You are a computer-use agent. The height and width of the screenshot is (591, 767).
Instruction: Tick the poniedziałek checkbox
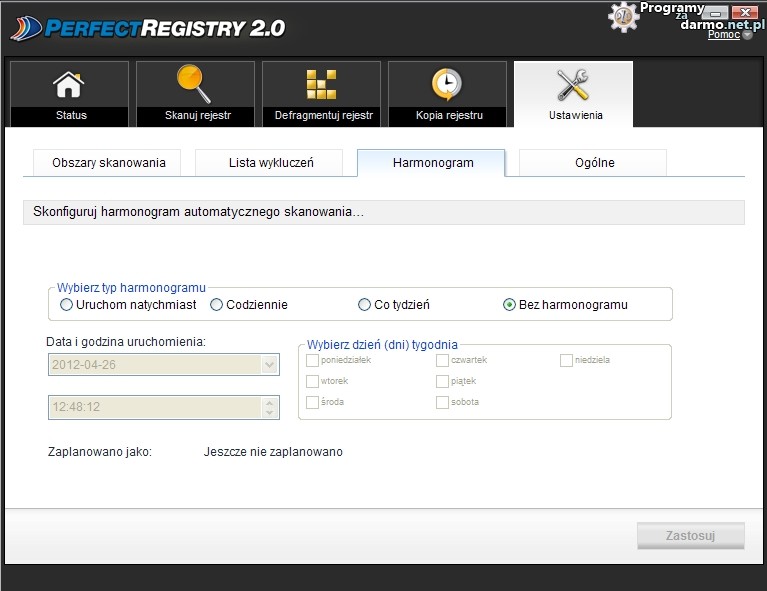click(313, 360)
